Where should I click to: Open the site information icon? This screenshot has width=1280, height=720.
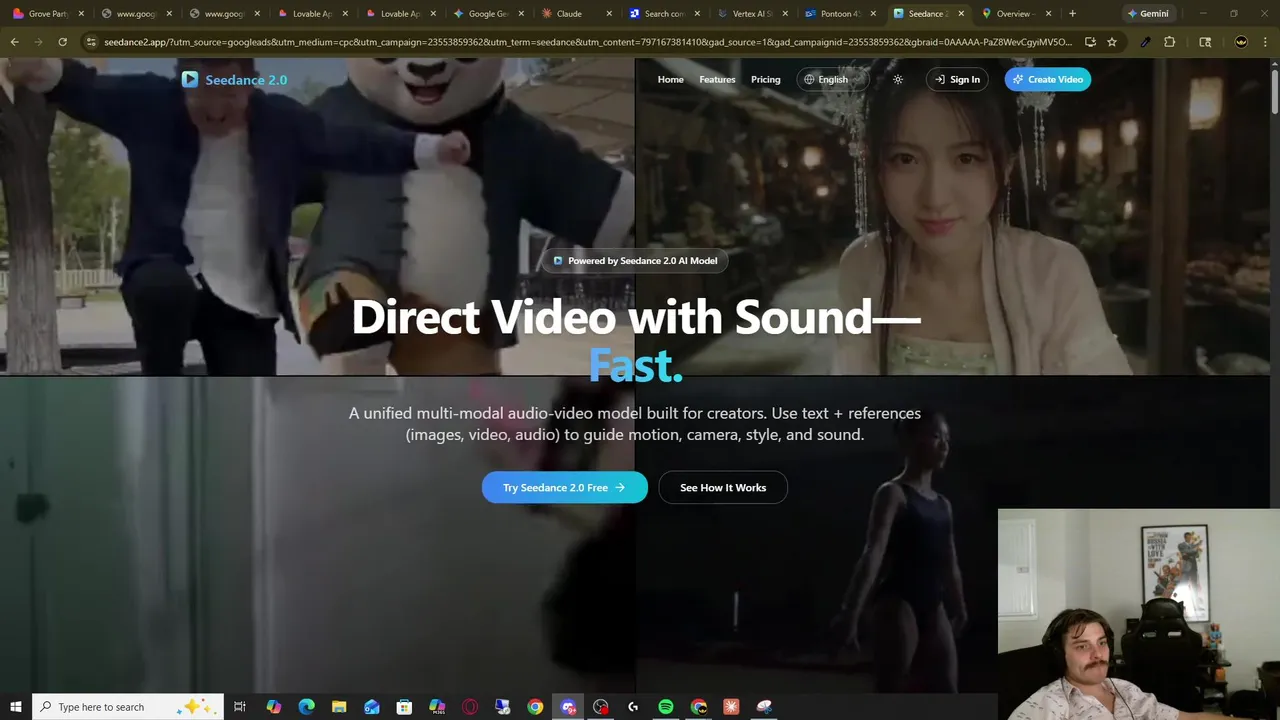(91, 42)
